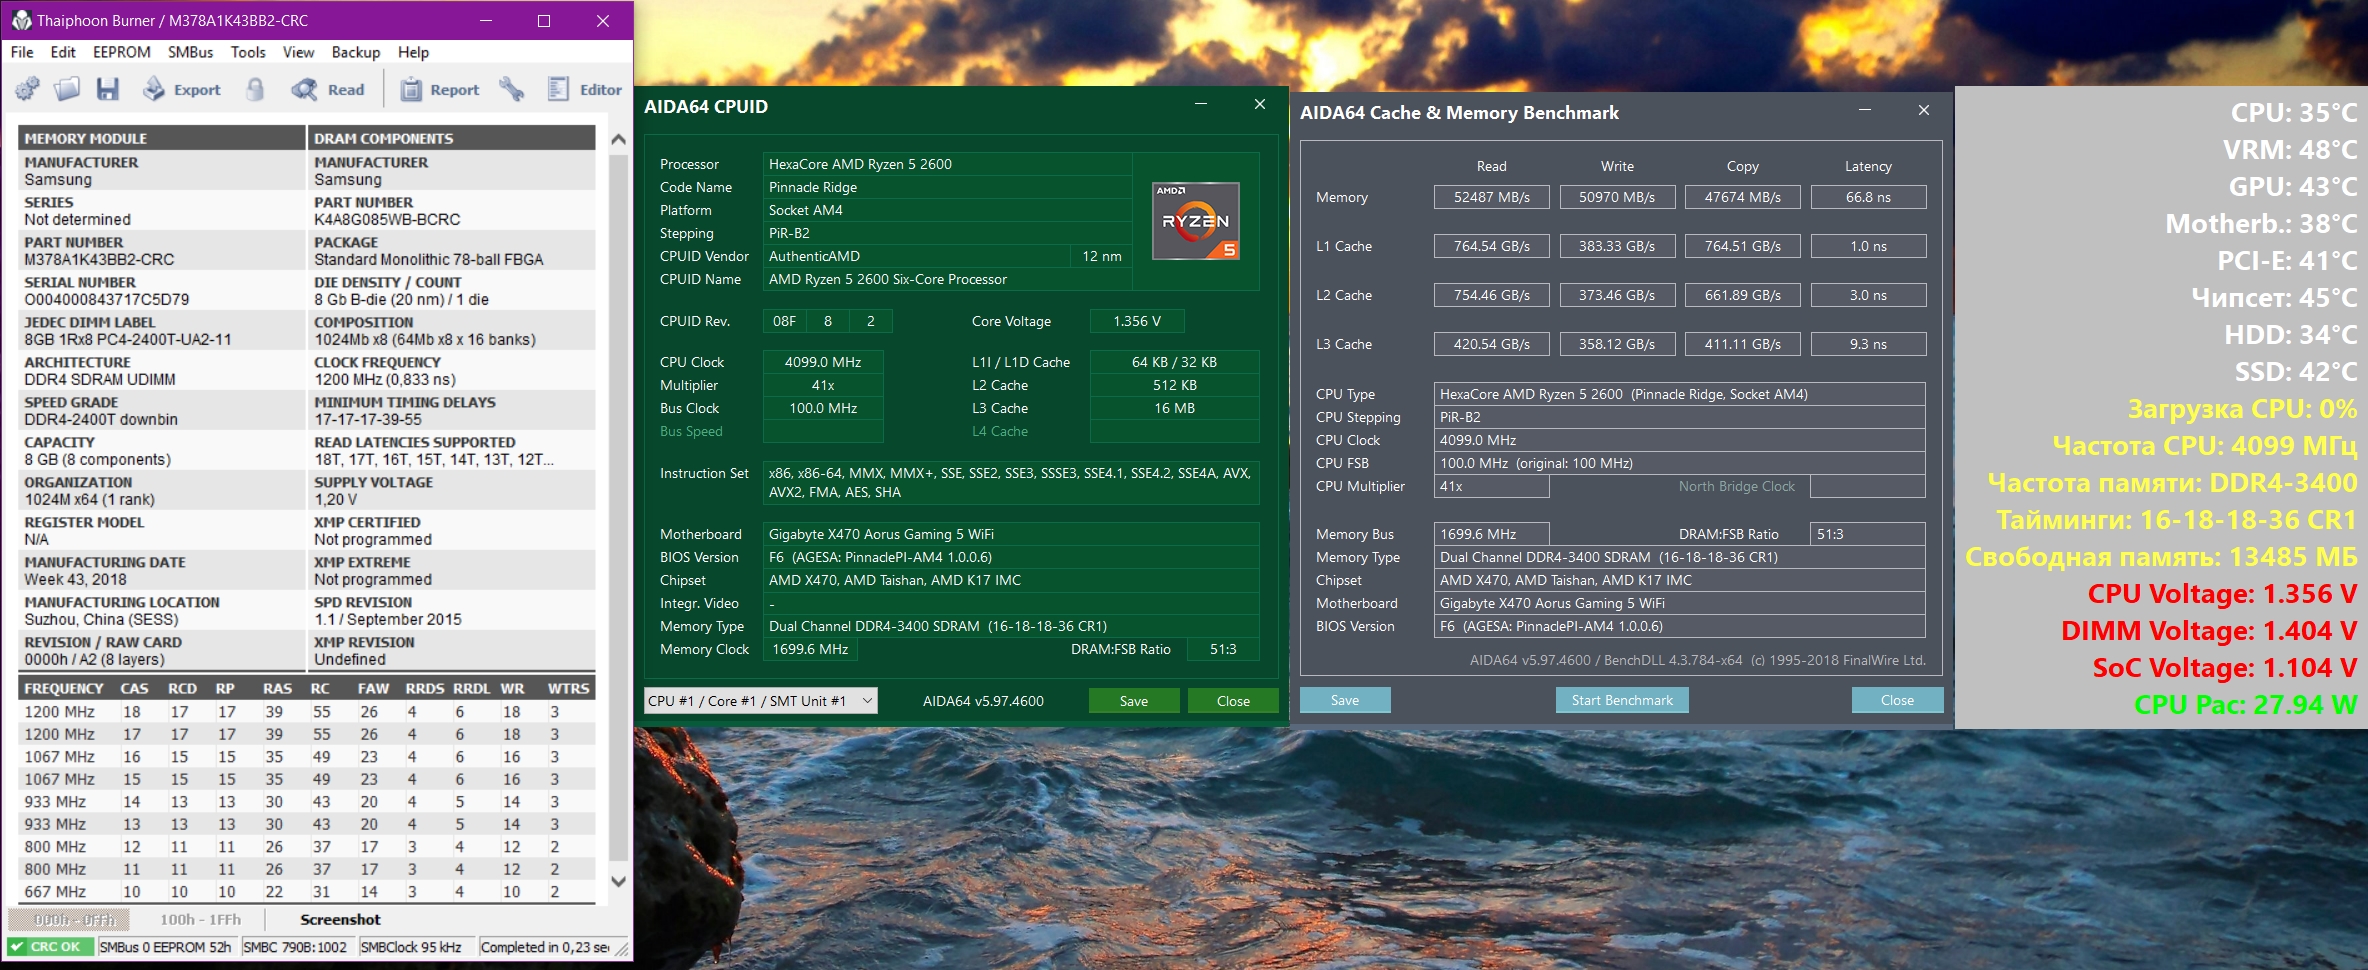Screen dimensions: 2368x970
Task: Click the scroll up arrow in Thaiphoon report
Action: [618, 139]
